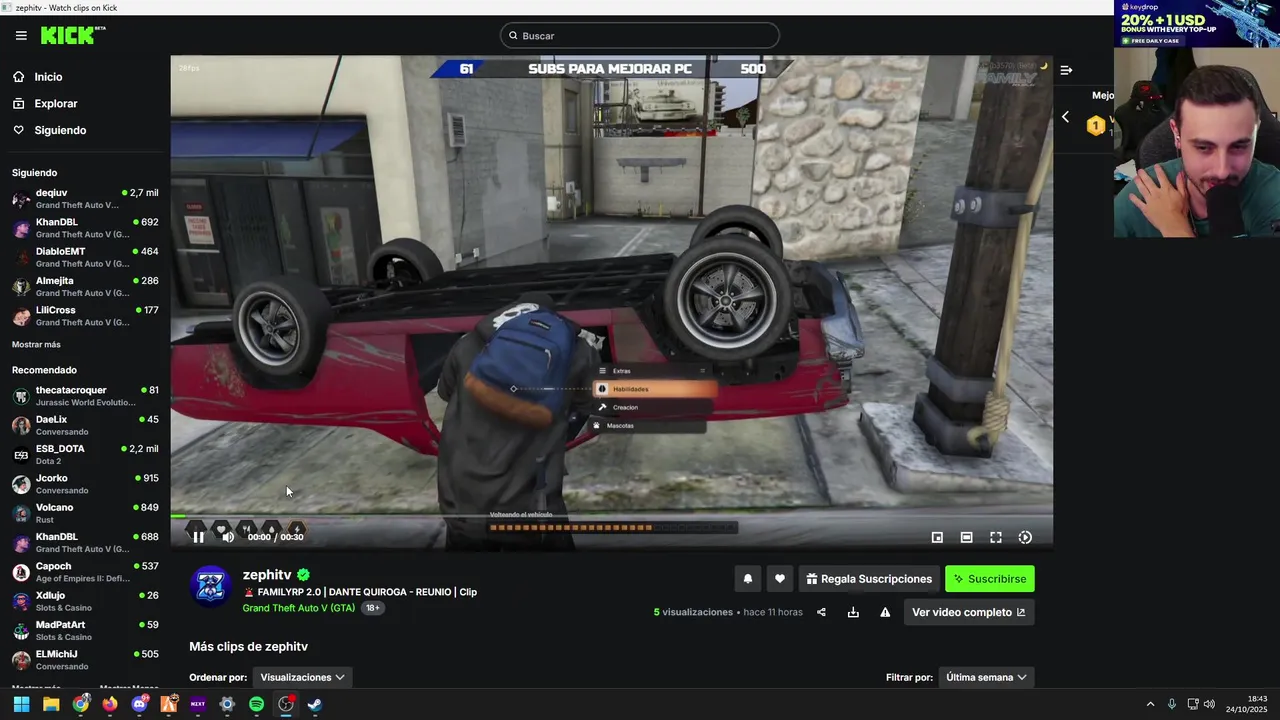Open playback speed settings icon

(x=1025, y=537)
